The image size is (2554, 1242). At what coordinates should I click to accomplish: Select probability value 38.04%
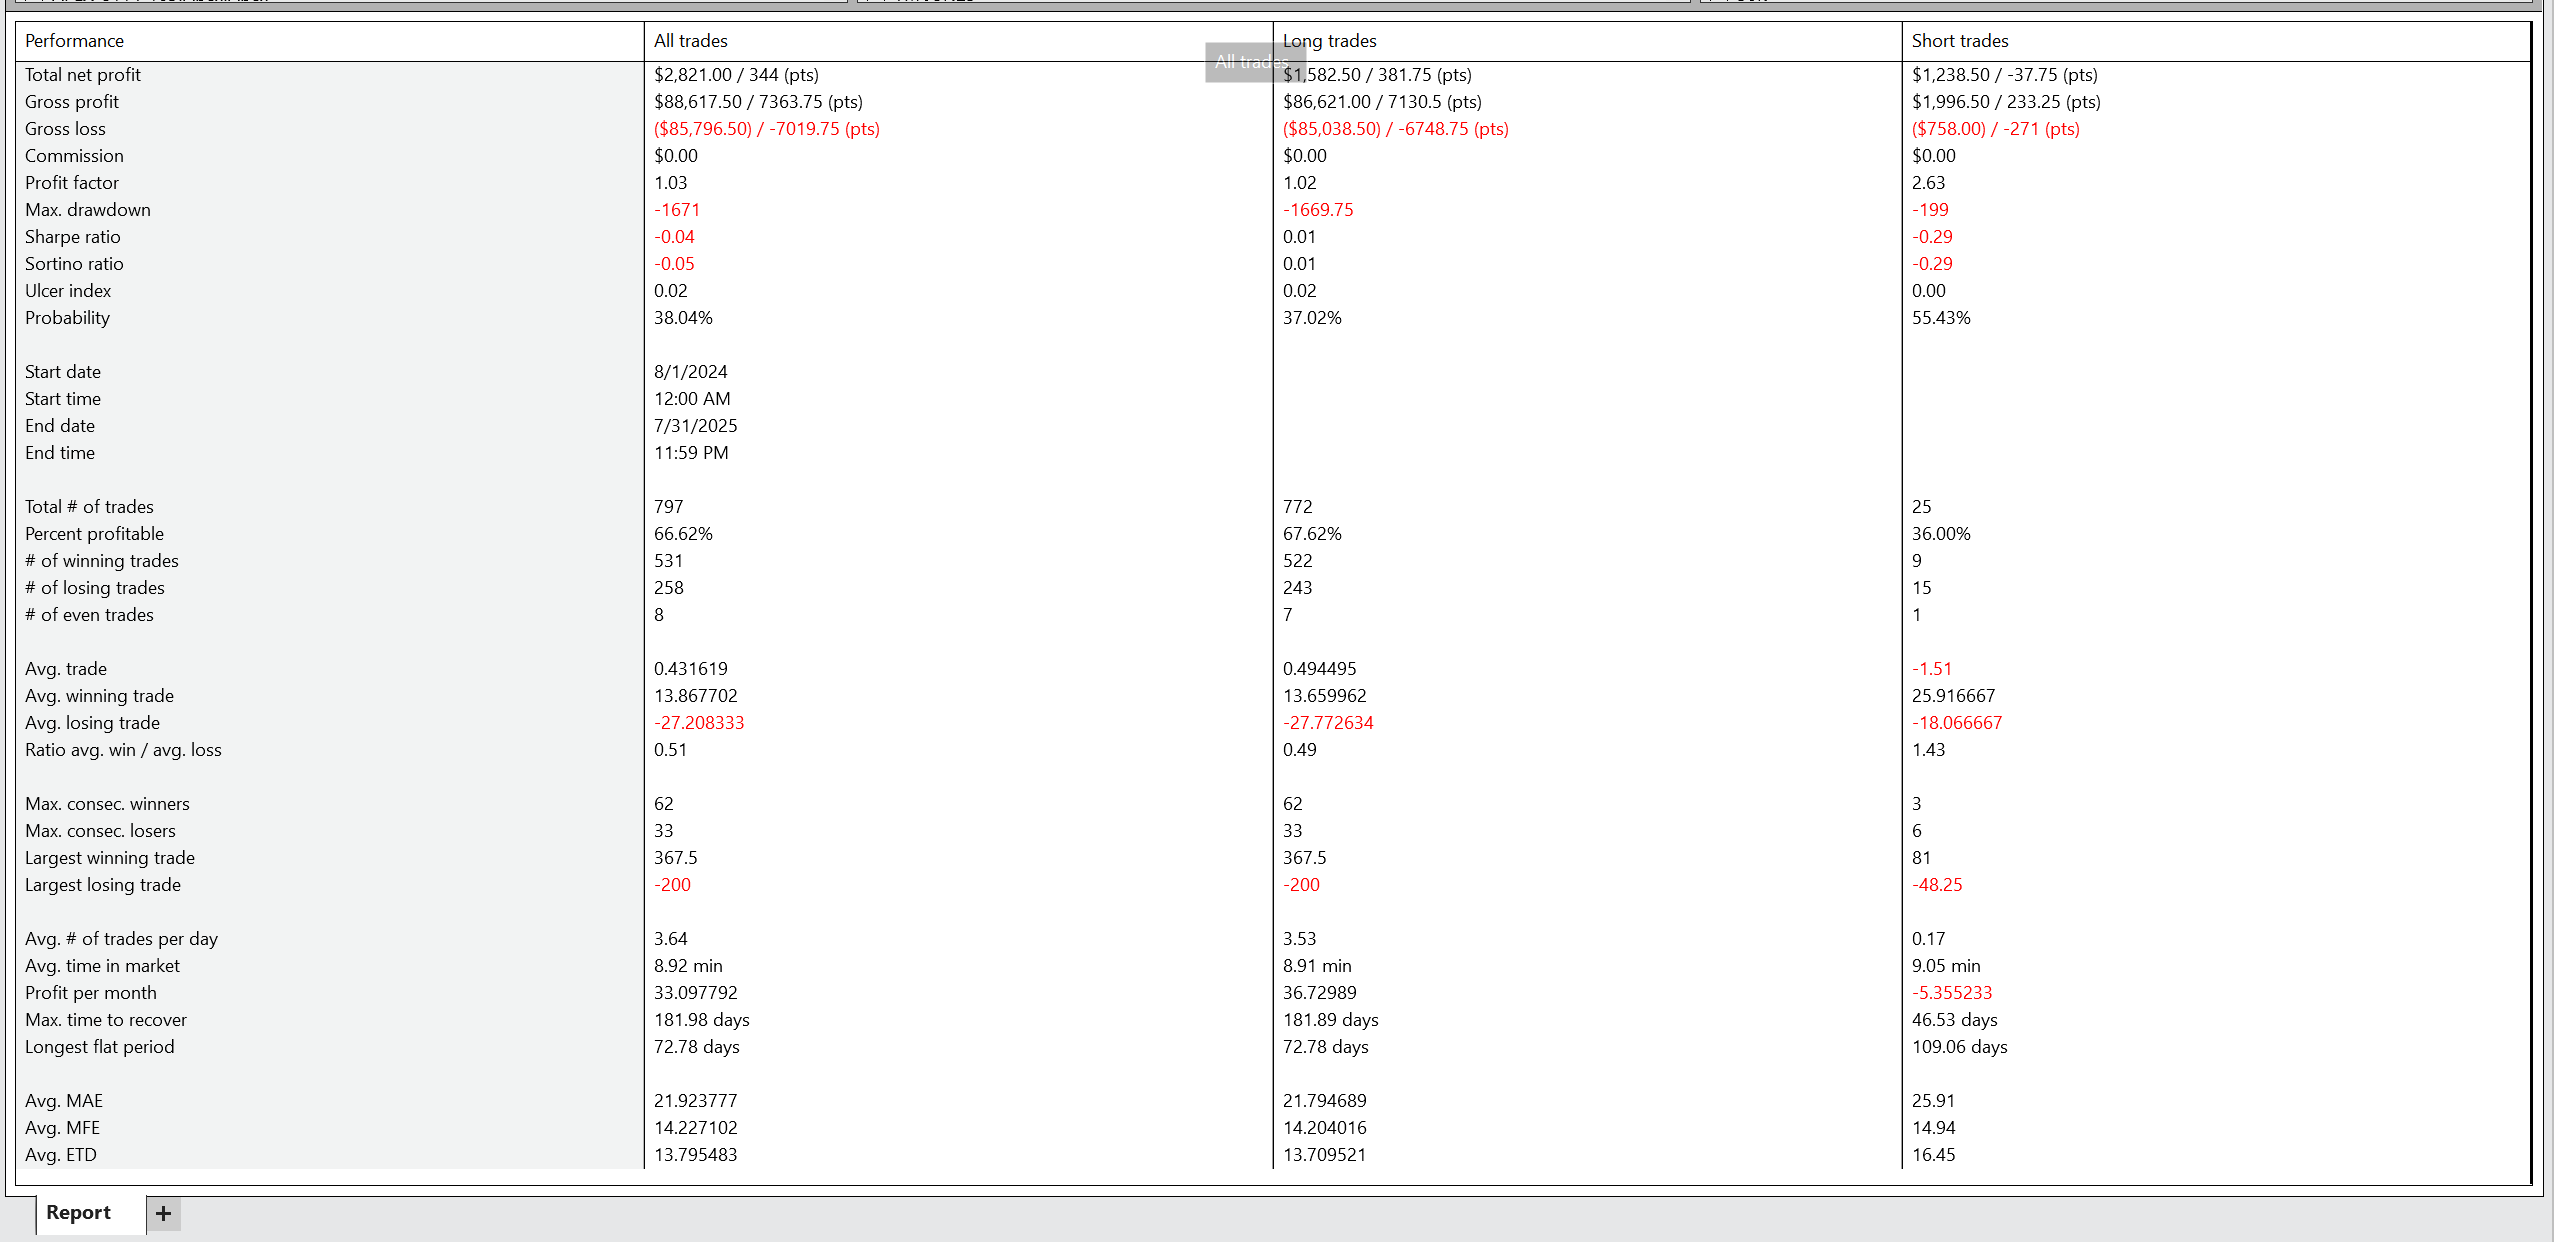tap(684, 318)
